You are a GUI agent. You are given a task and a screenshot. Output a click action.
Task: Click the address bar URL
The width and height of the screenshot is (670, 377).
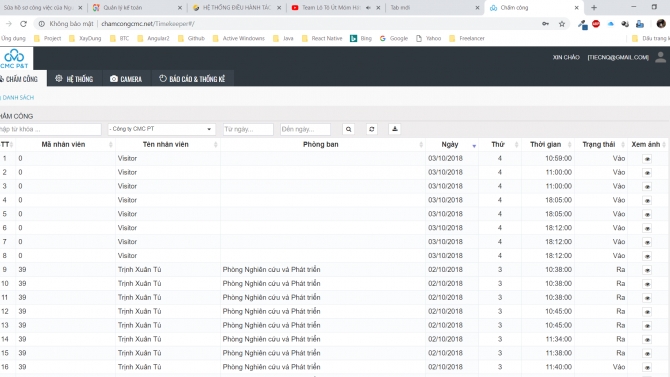coord(148,24)
